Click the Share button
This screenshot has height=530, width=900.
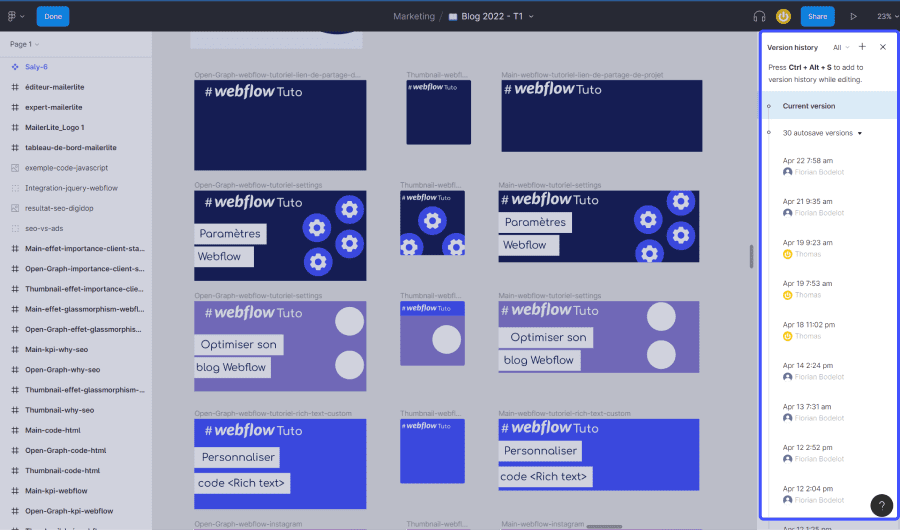pos(817,17)
